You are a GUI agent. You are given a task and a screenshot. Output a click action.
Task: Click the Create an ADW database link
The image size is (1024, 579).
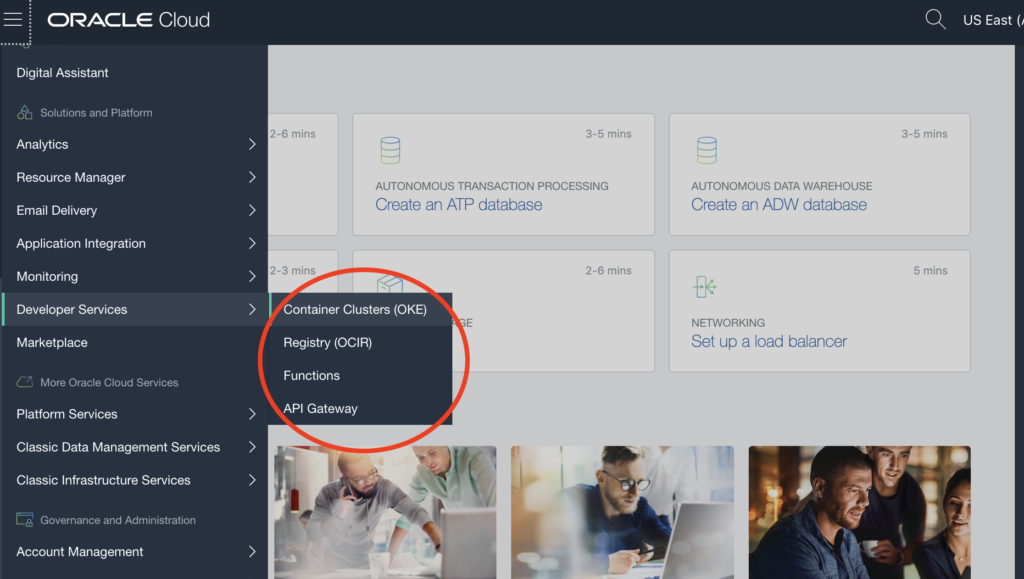(x=779, y=205)
